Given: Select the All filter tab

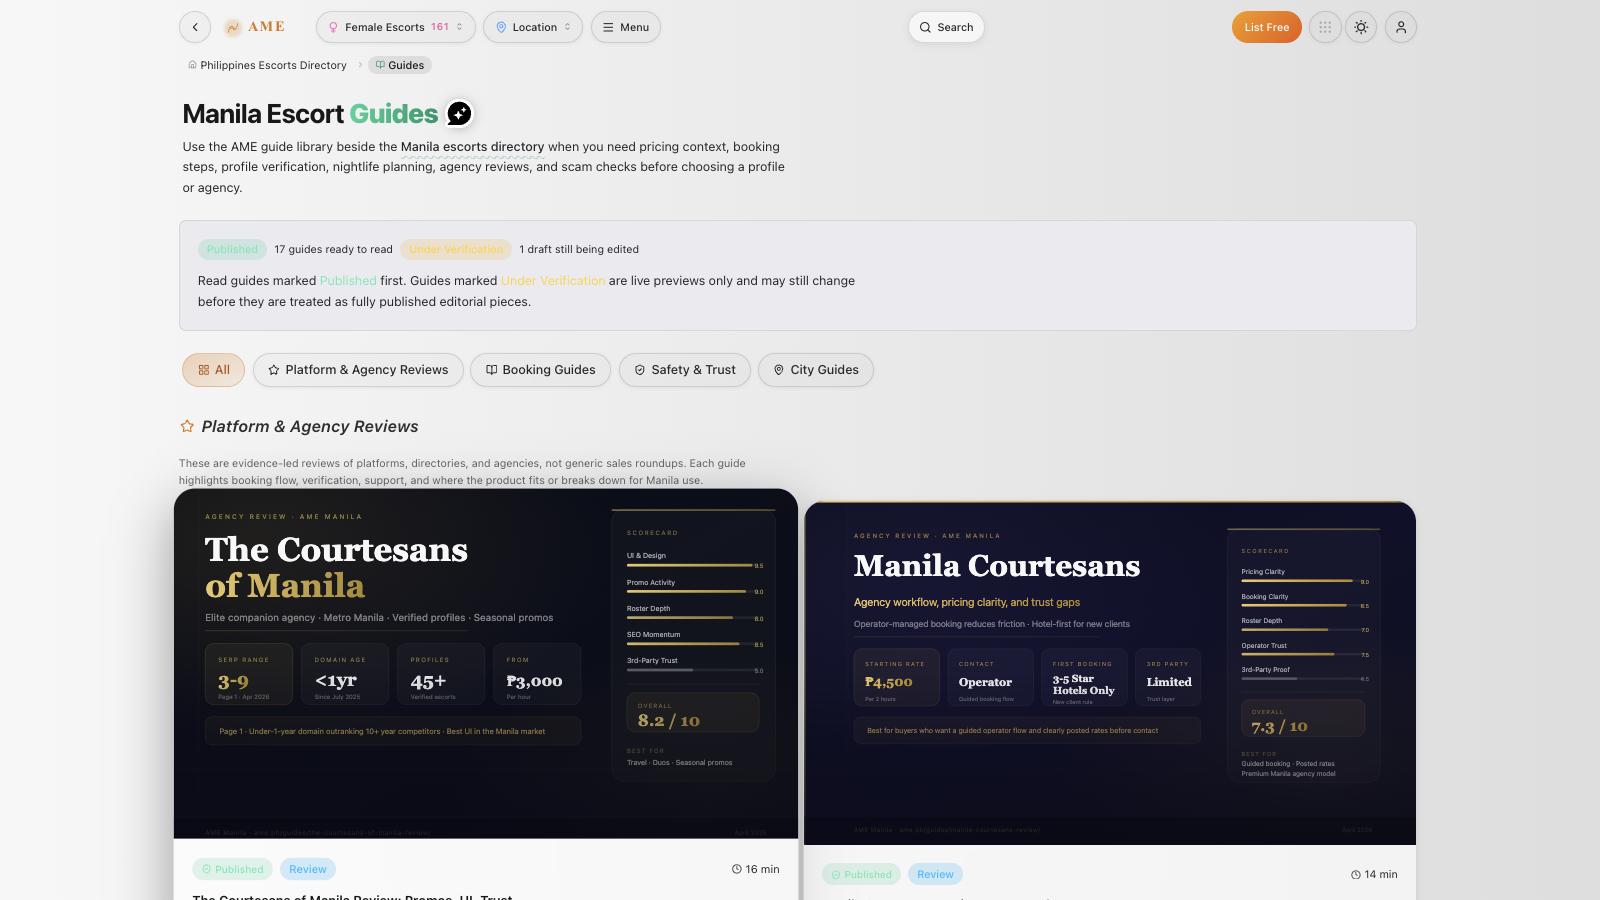Looking at the screenshot, I should [x=213, y=370].
